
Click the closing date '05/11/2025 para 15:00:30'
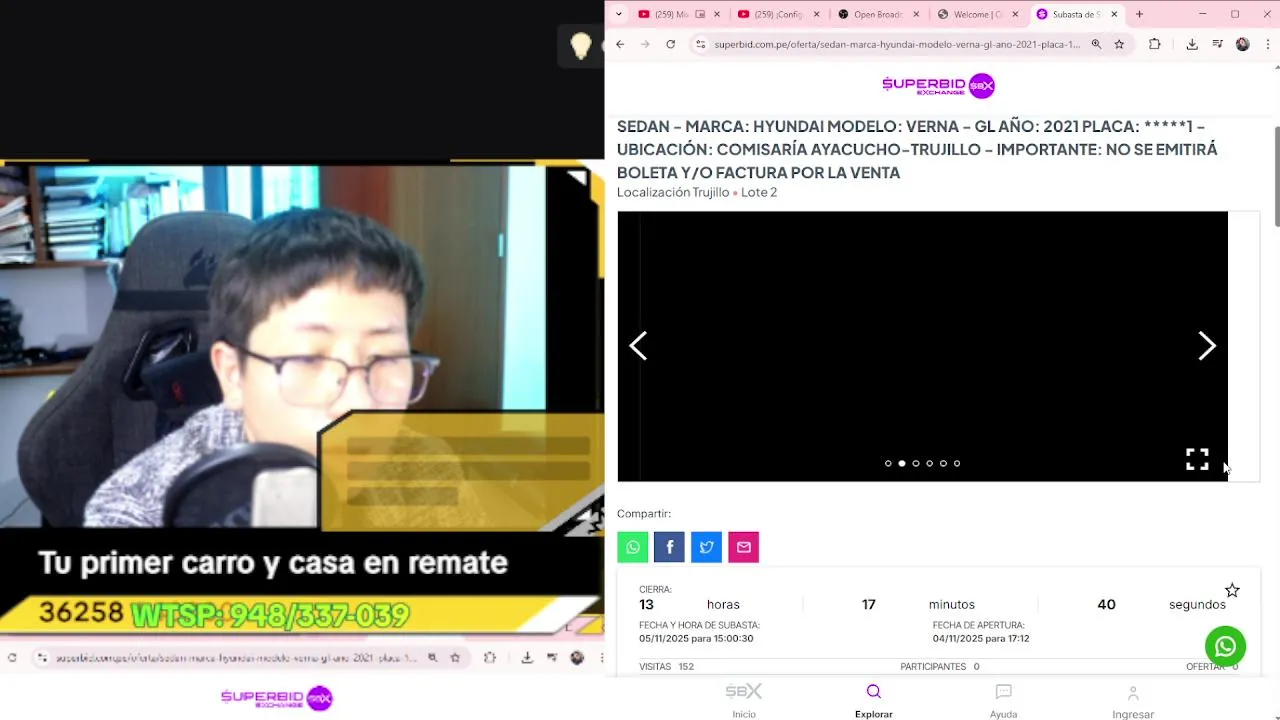[696, 638]
